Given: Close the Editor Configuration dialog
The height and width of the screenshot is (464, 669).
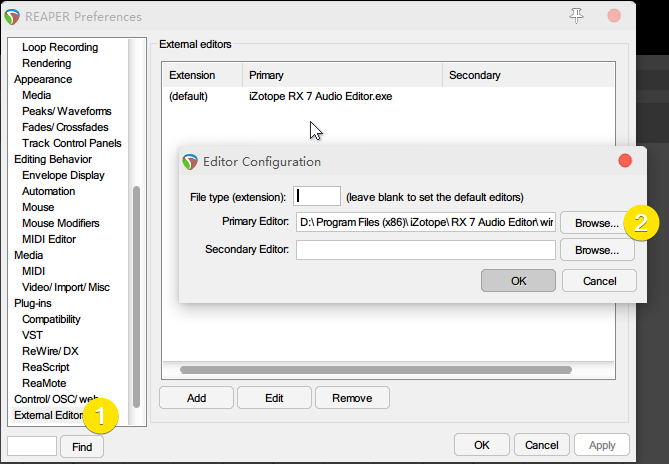Looking at the screenshot, I should [625, 161].
